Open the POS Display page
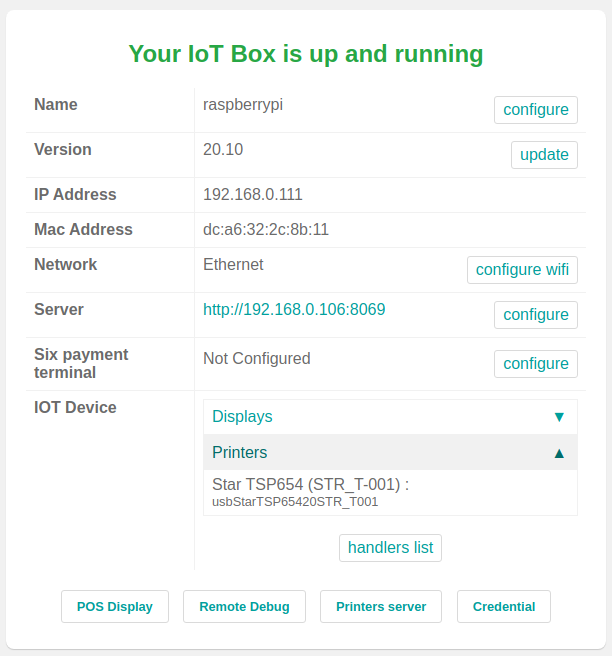 (x=115, y=607)
